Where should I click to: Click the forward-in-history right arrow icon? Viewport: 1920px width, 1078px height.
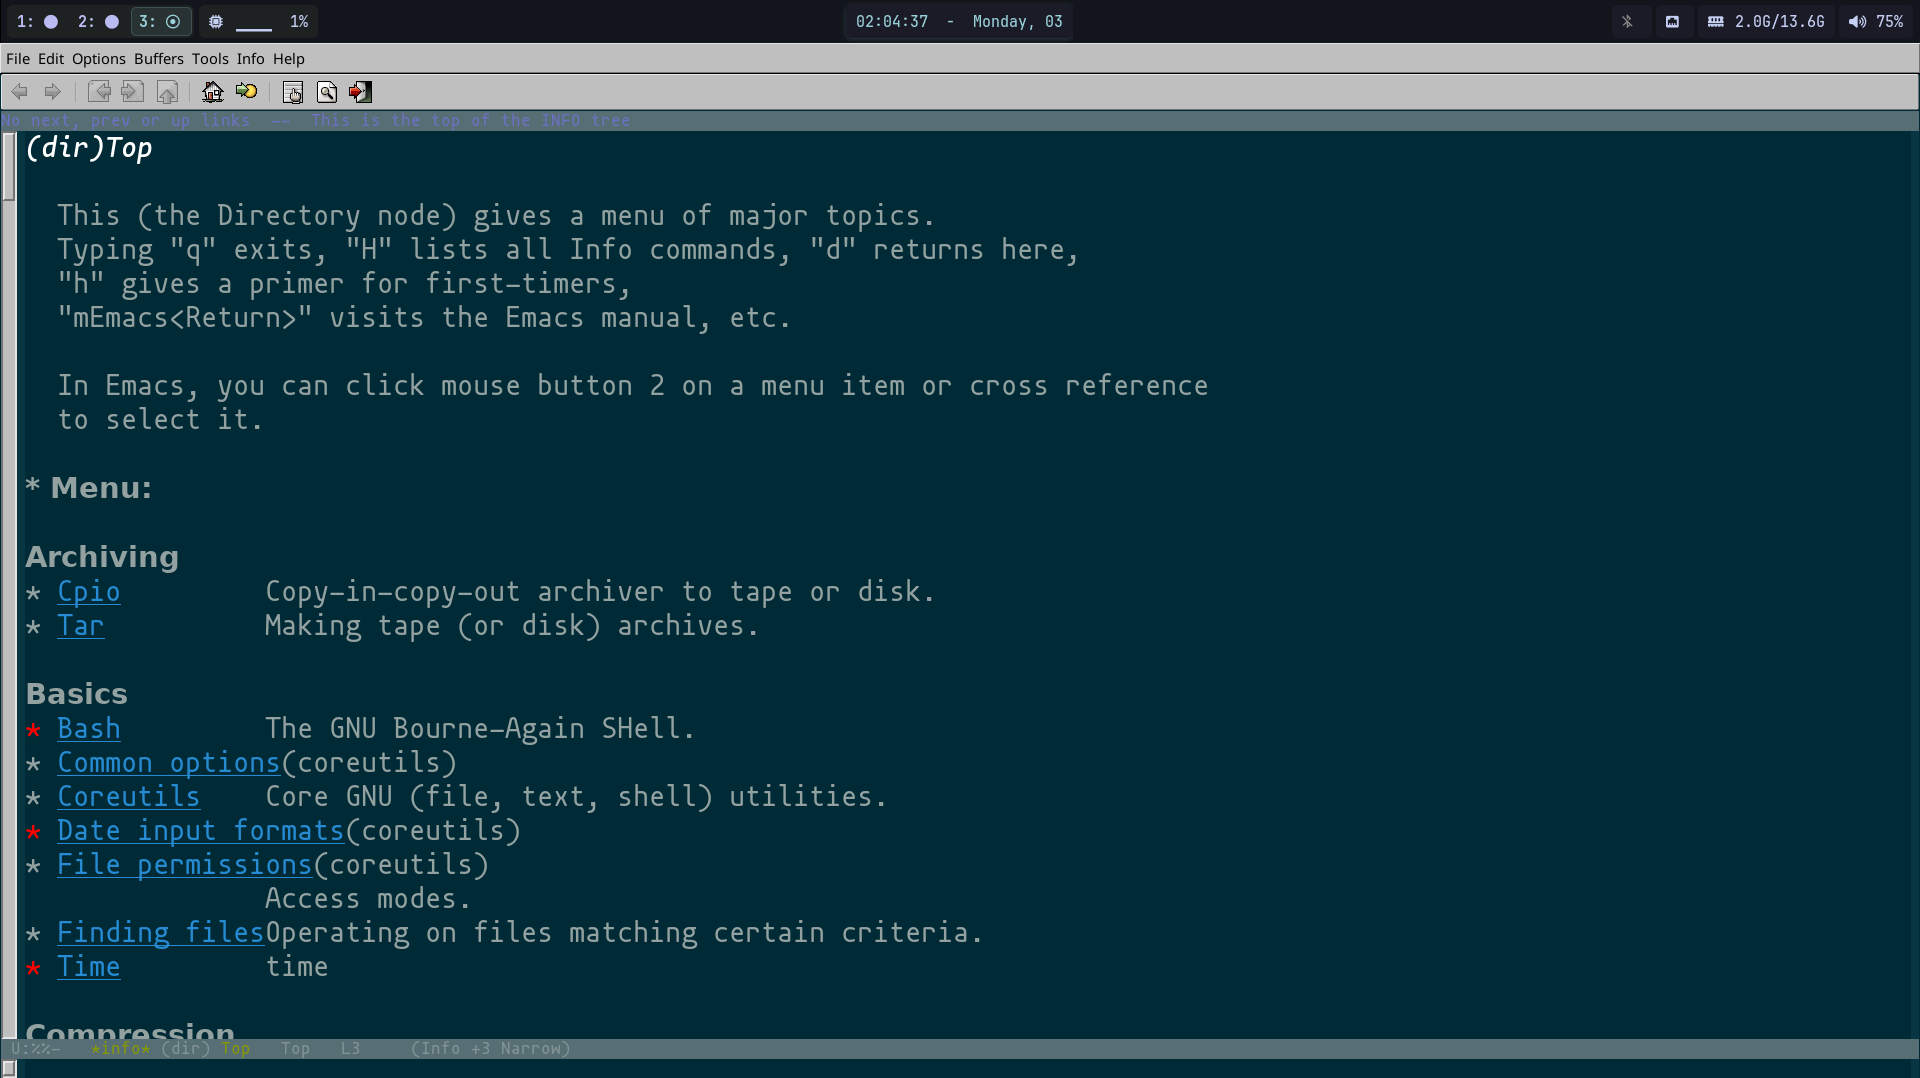53,92
